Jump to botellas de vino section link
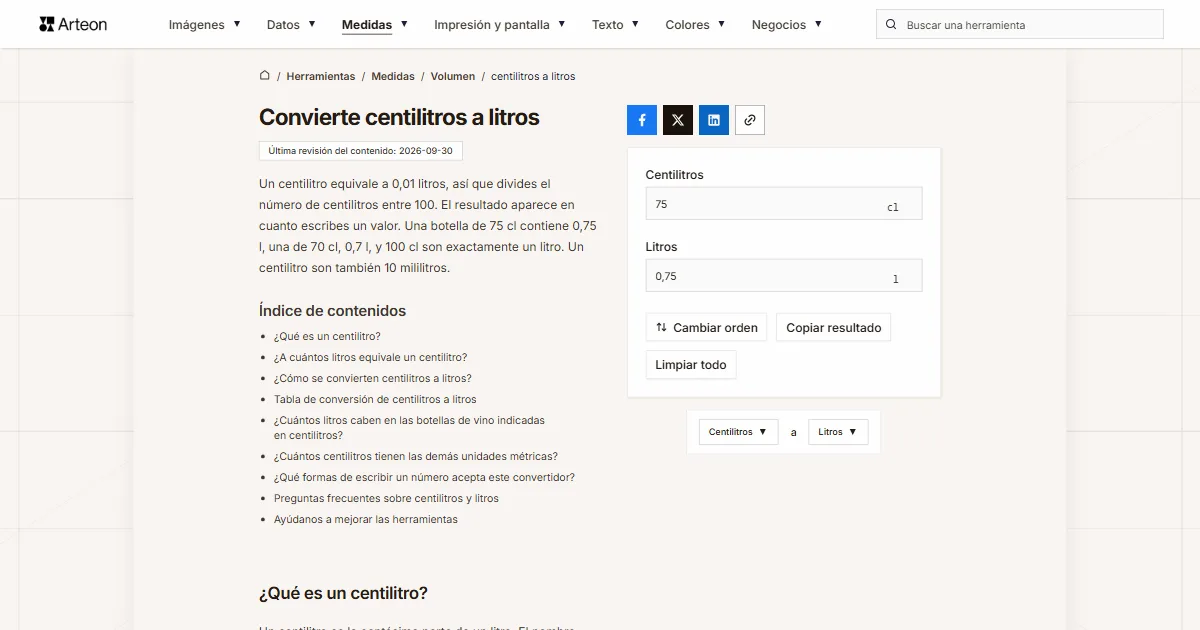The image size is (1200, 630). [410, 427]
